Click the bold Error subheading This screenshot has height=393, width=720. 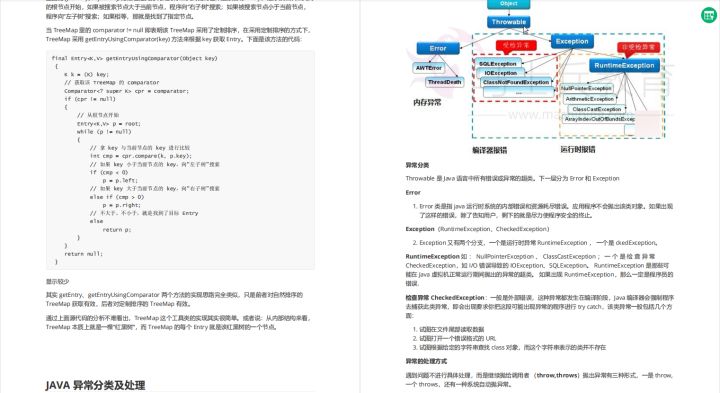[x=413, y=192]
